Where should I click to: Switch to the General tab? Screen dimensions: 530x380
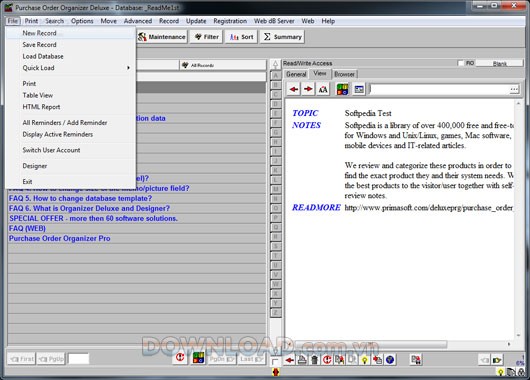tap(296, 74)
